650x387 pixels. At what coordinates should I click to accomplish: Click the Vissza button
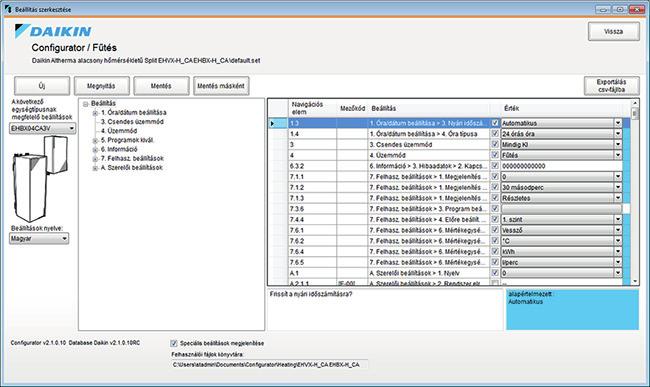point(614,31)
